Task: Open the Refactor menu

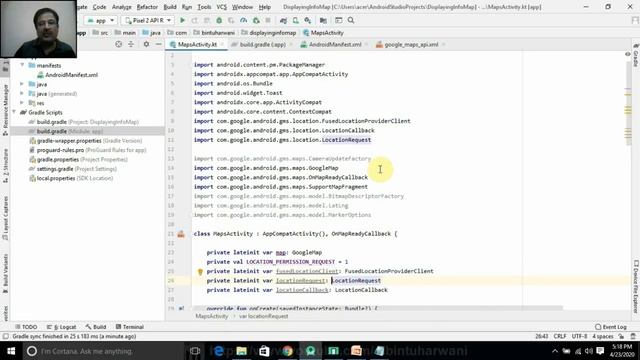Action: click(147, 7)
